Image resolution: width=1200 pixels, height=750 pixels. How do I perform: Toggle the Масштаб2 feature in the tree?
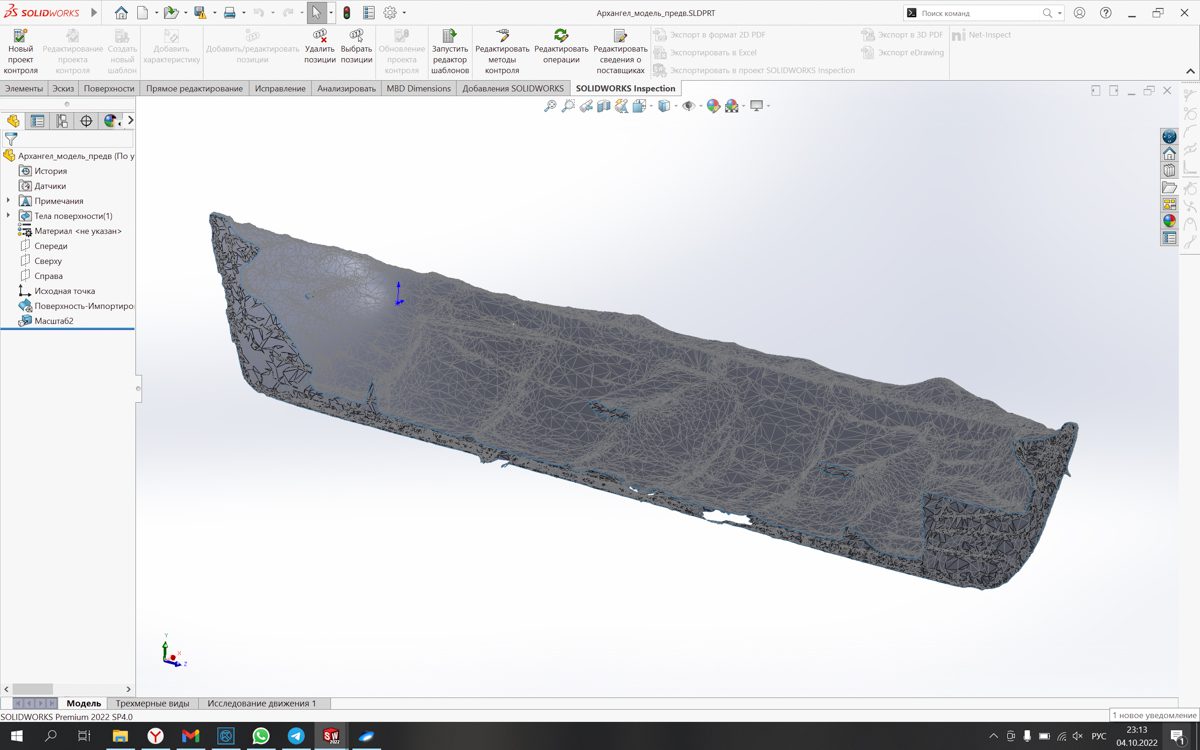pyautogui.click(x=54, y=321)
